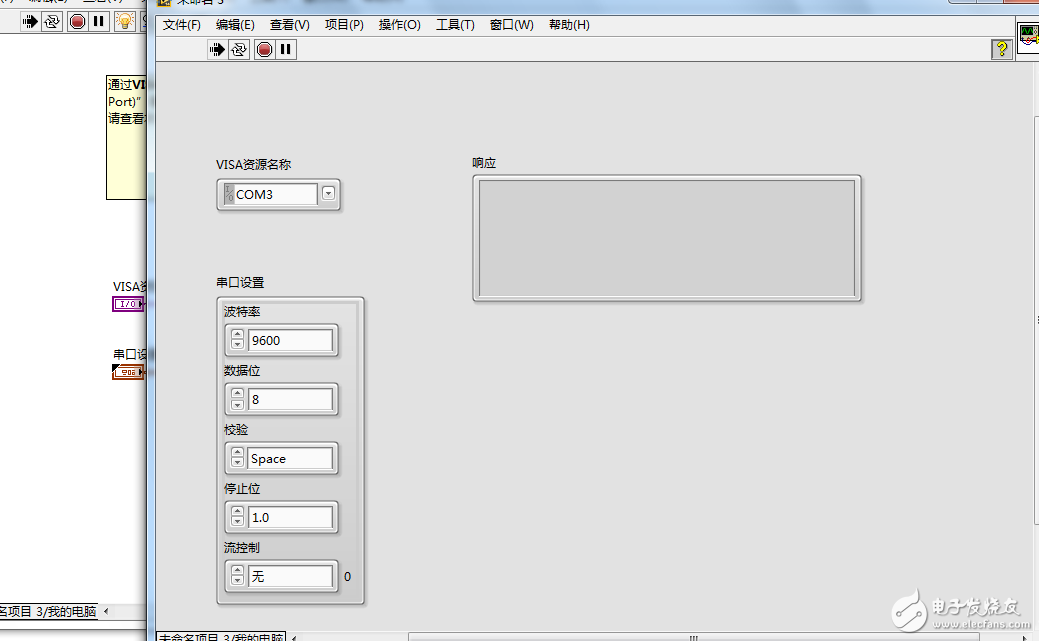Image resolution: width=1039 pixels, height=641 pixels.
Task: Click the 流控制 stepper arrows
Action: tap(237, 576)
